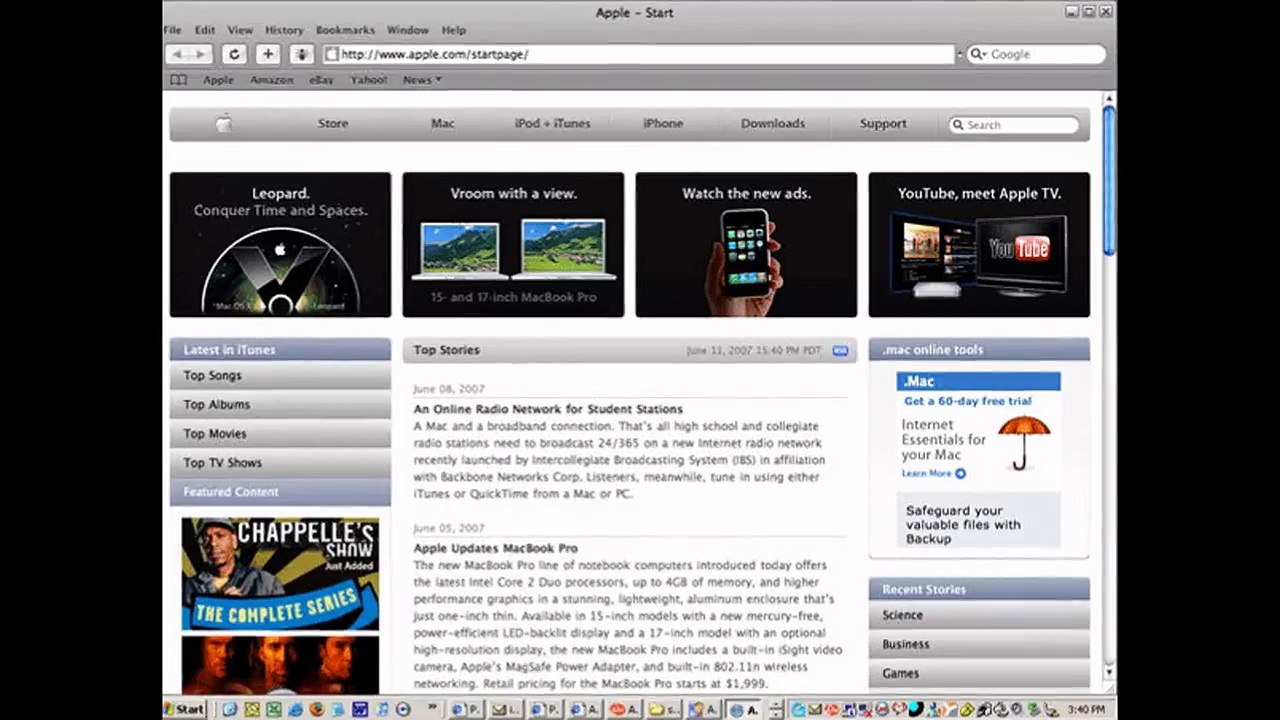Open the Student Stations radio network story
This screenshot has height=720, width=1280.
(548, 409)
